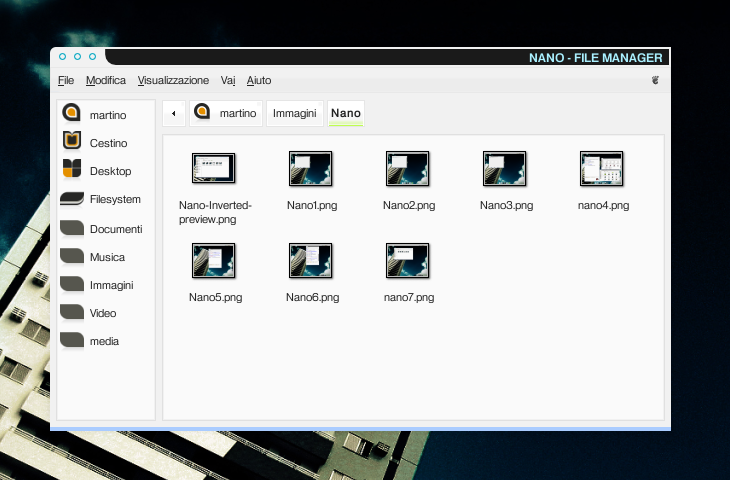Click the Nano3.png file name
The width and height of the screenshot is (730, 480).
[x=507, y=205]
